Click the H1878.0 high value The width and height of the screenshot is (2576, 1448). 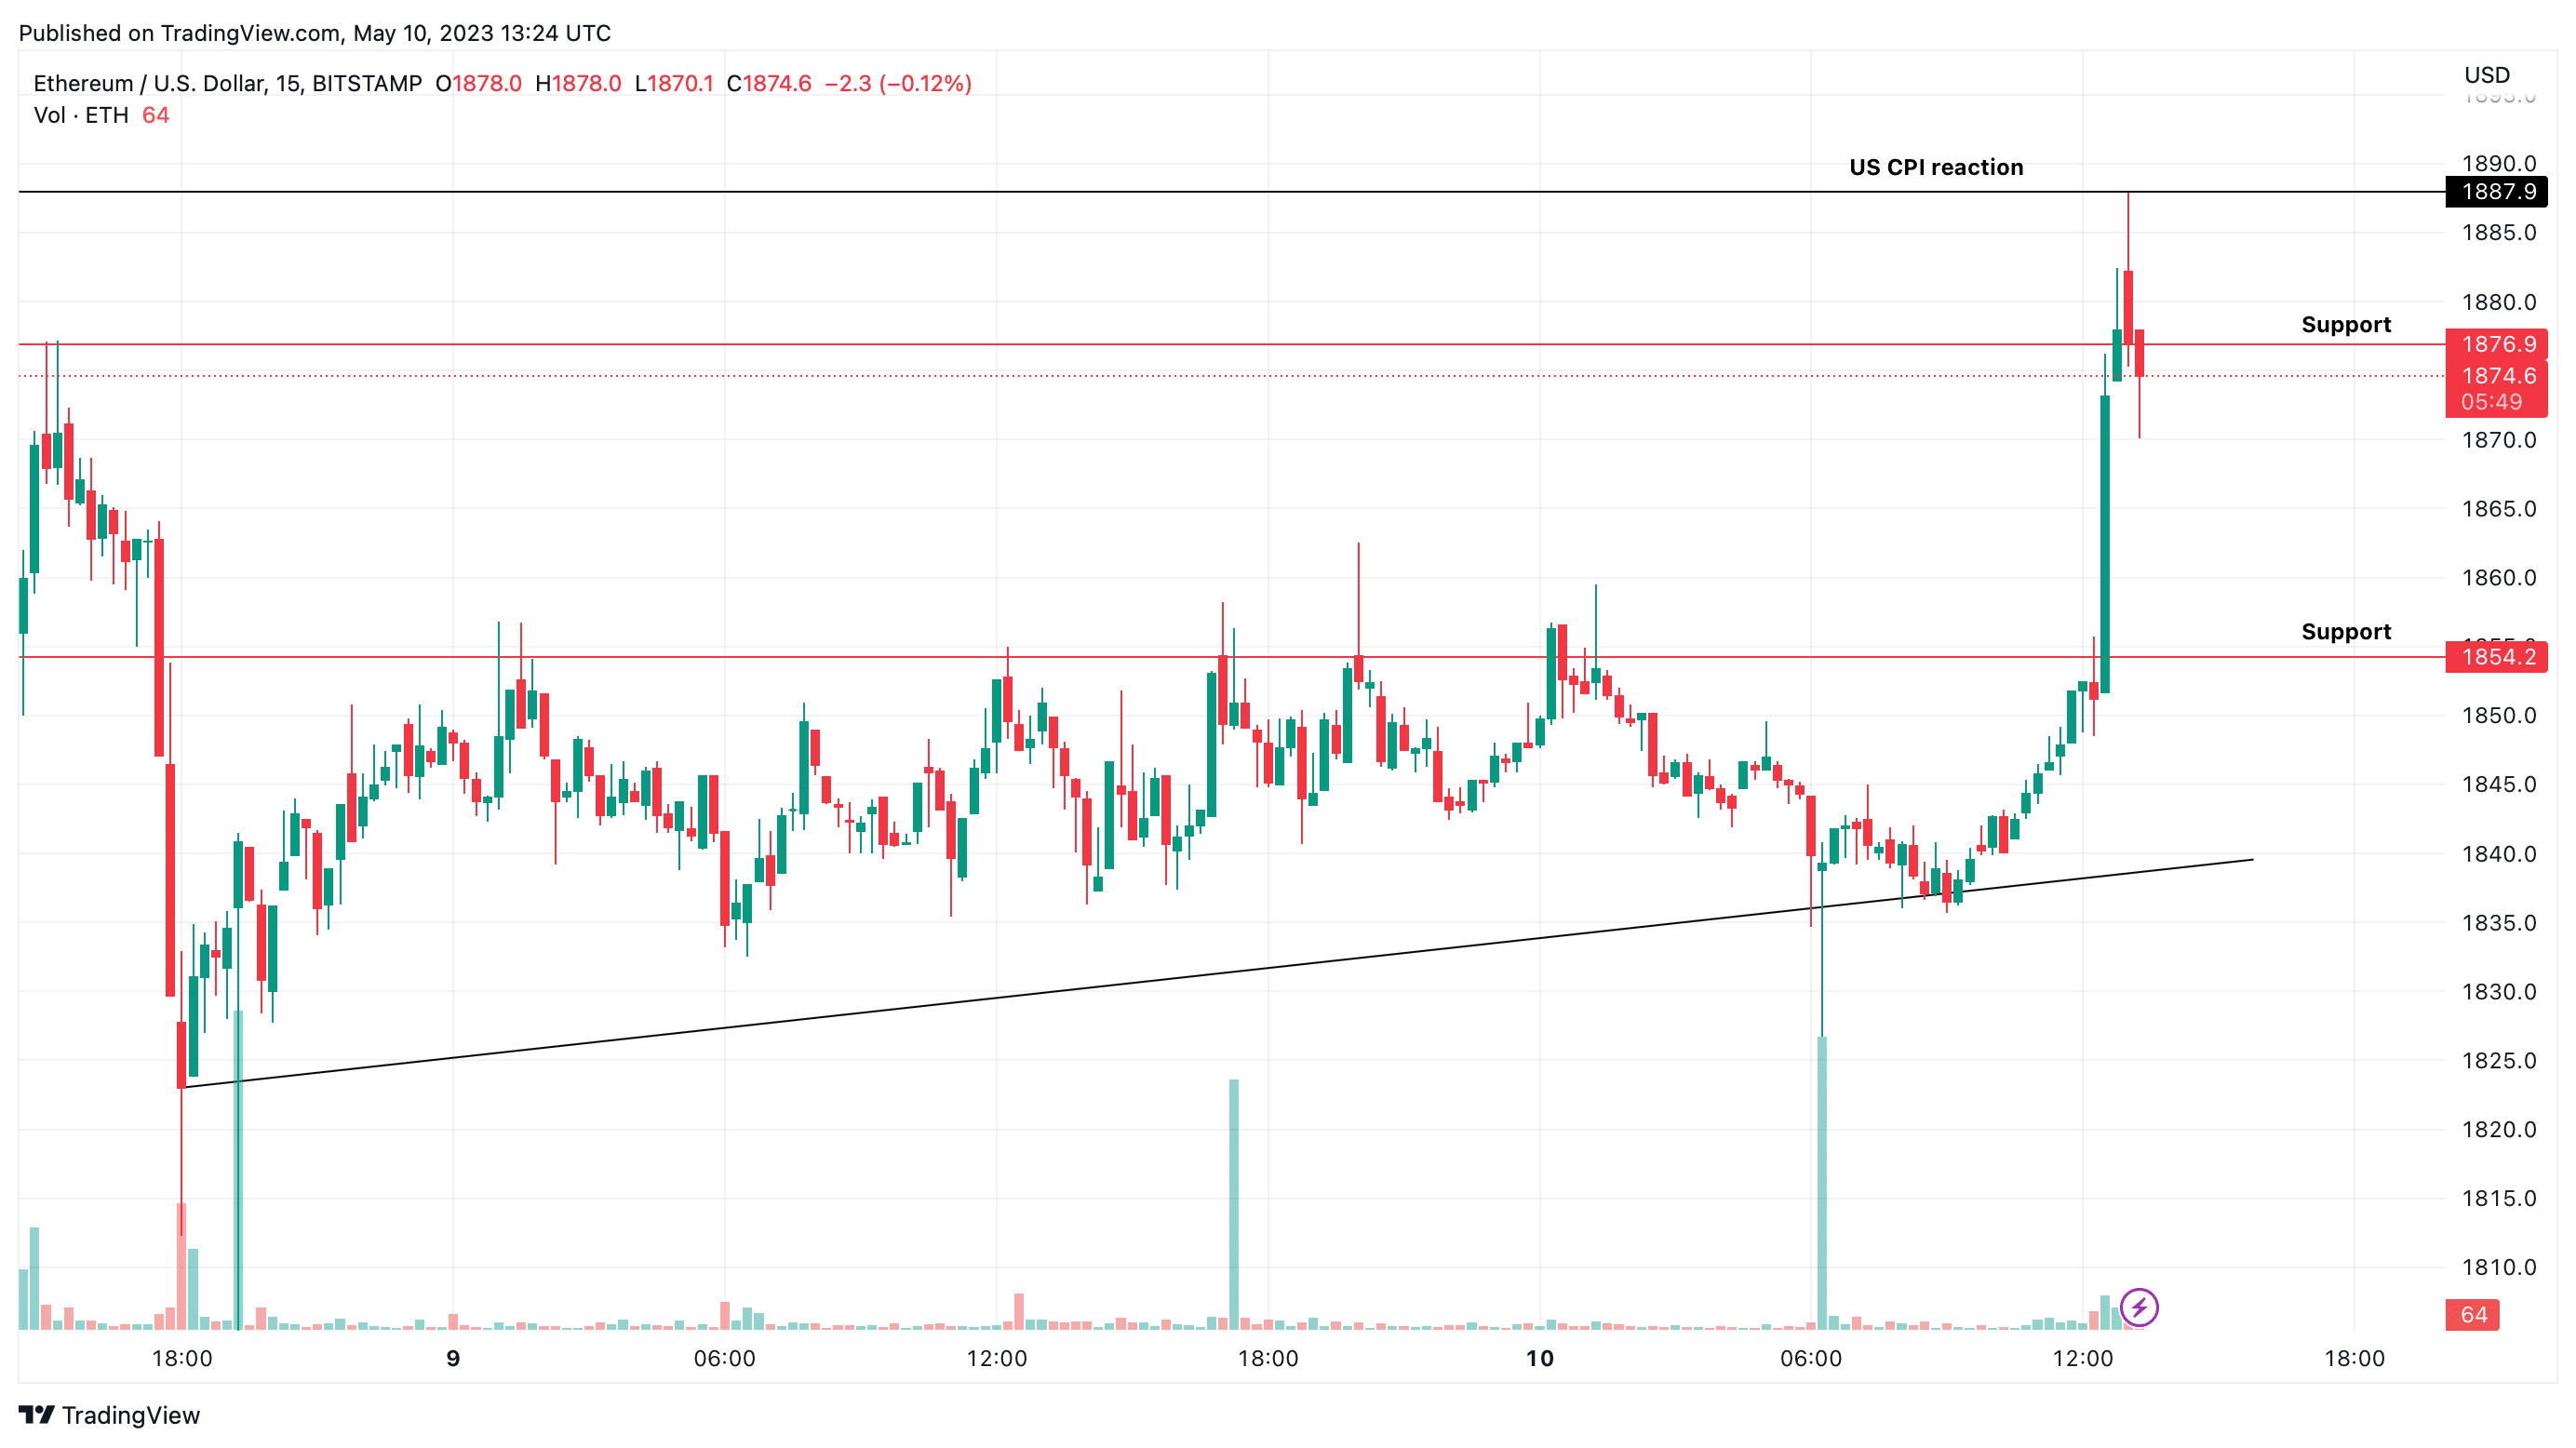(578, 83)
